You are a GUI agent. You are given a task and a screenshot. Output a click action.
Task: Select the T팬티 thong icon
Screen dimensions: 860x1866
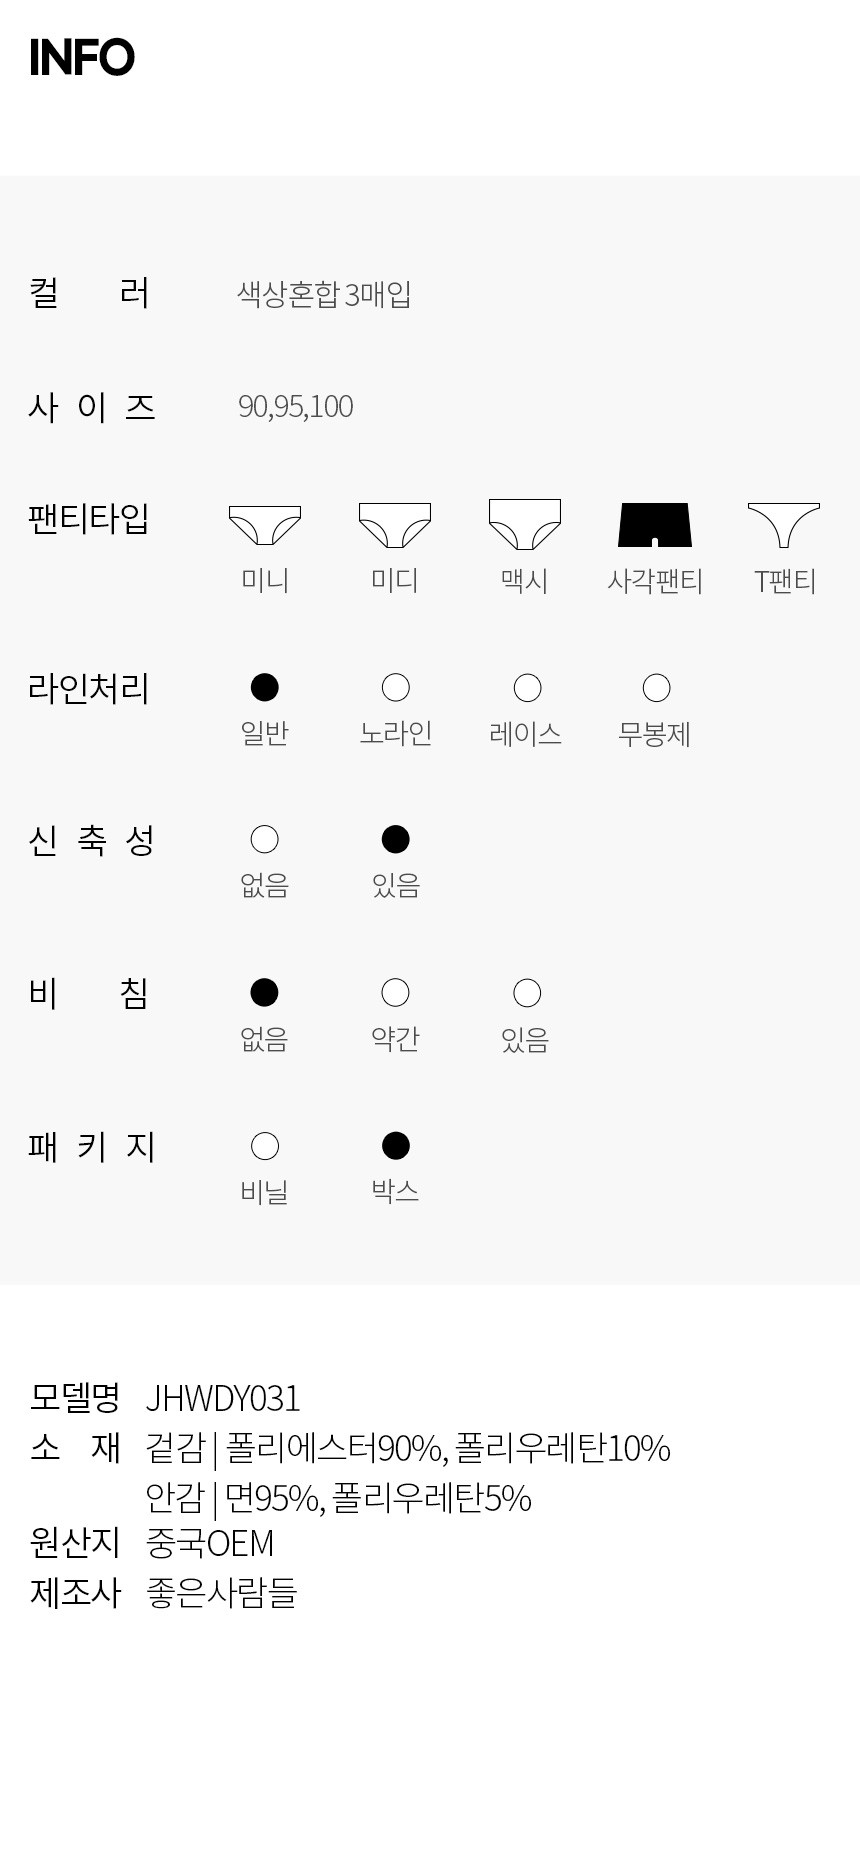784,525
